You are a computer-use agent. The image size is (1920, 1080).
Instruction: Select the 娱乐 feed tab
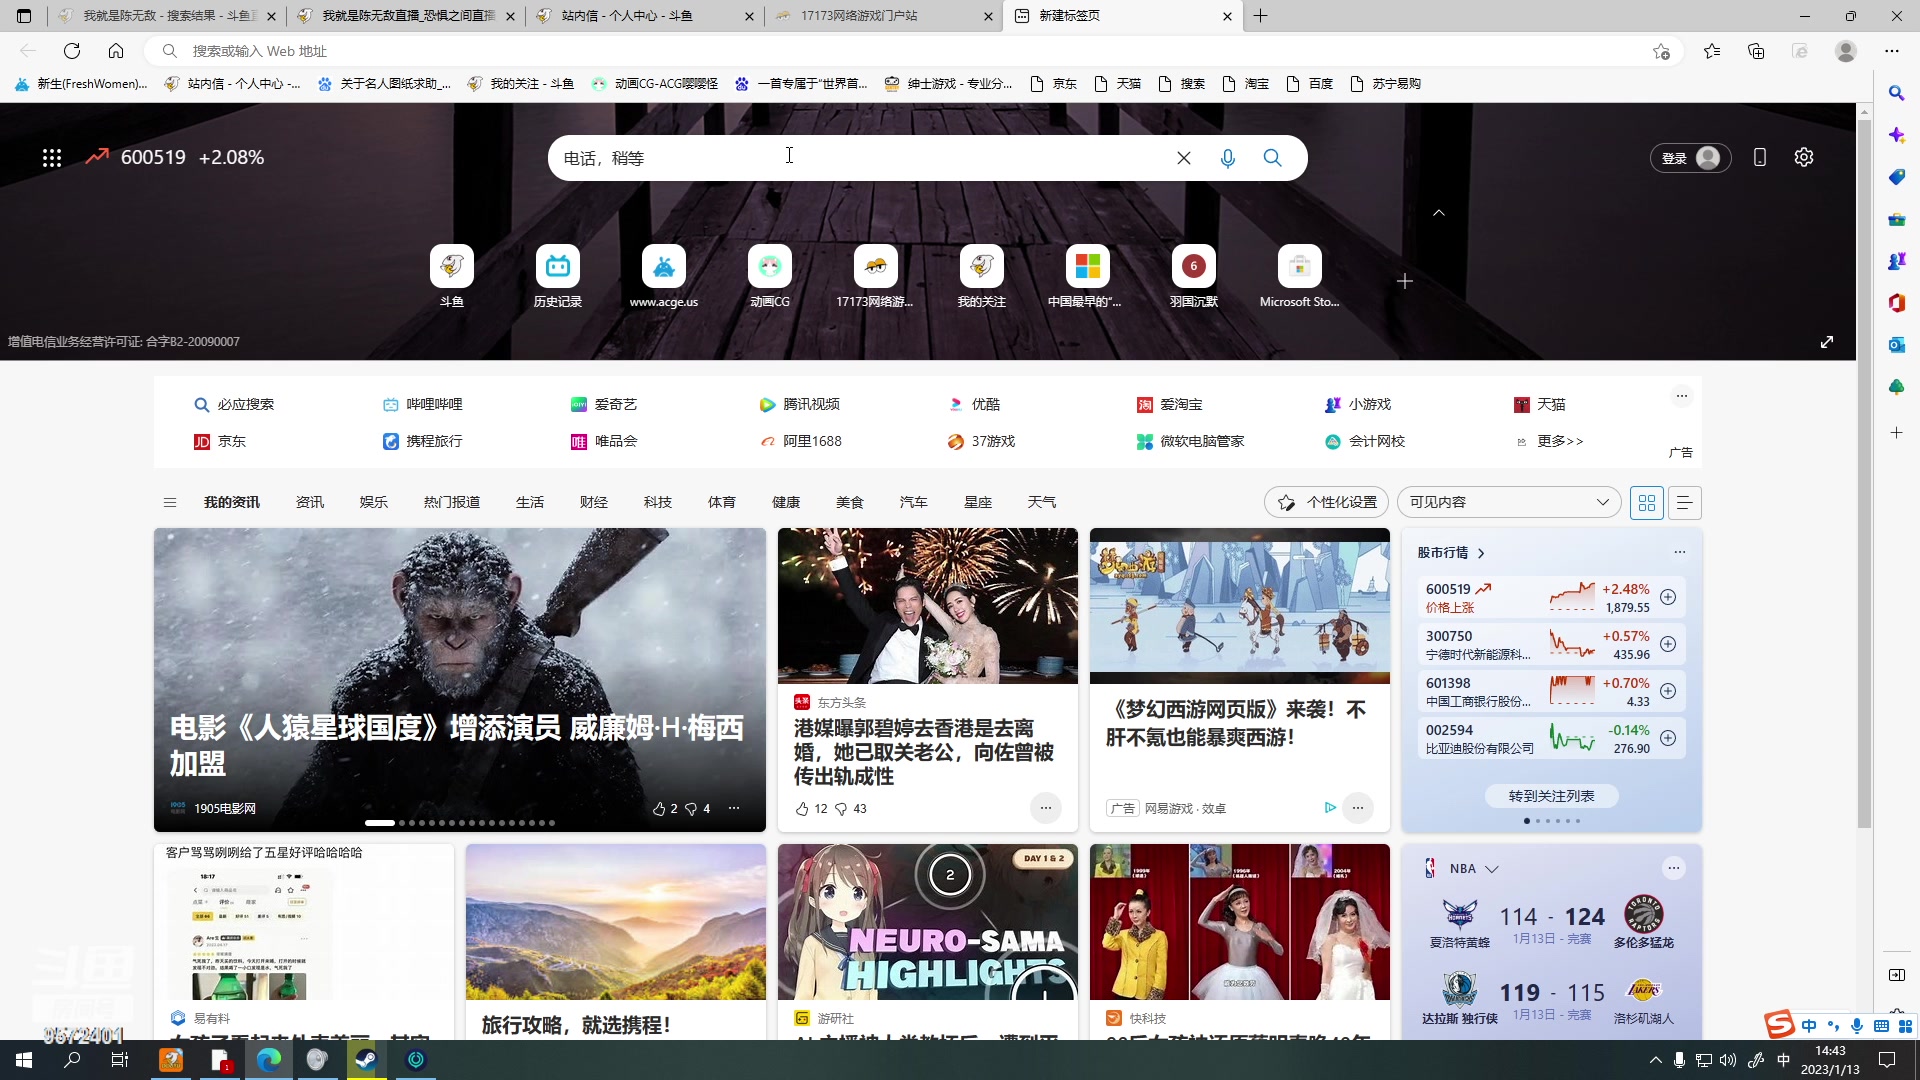coord(374,502)
